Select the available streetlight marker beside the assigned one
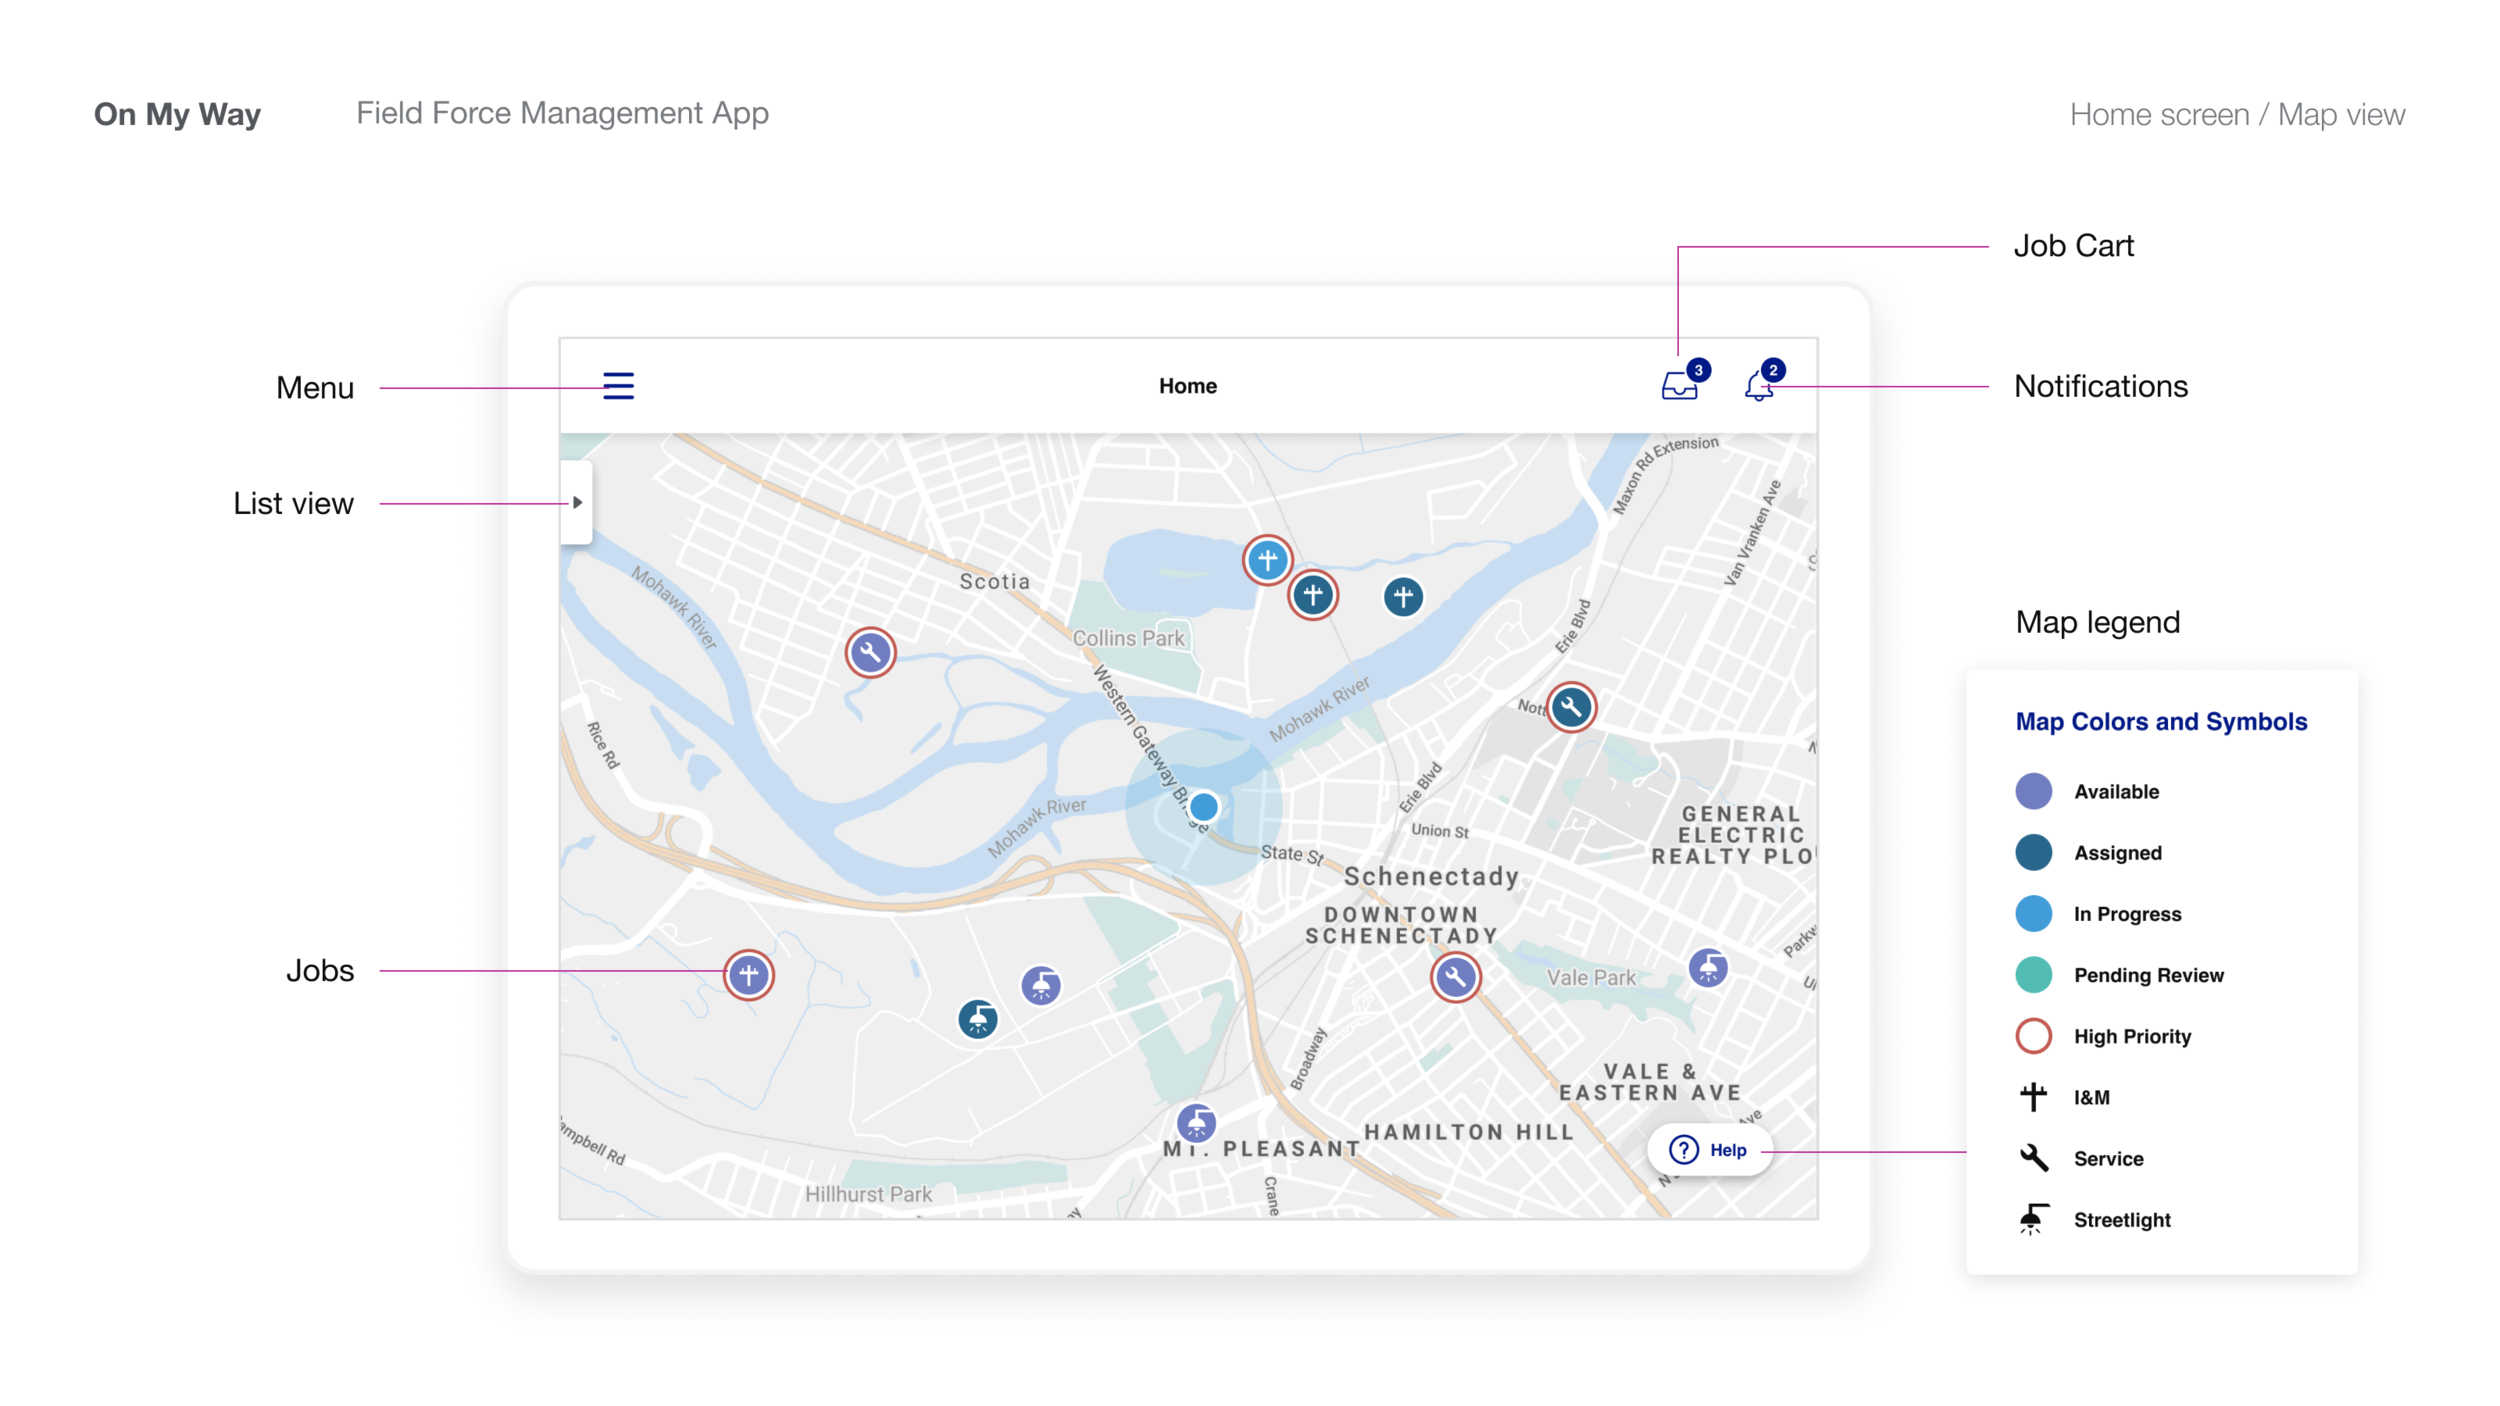Viewport: 2500px width, 1406px height. tap(1041, 986)
